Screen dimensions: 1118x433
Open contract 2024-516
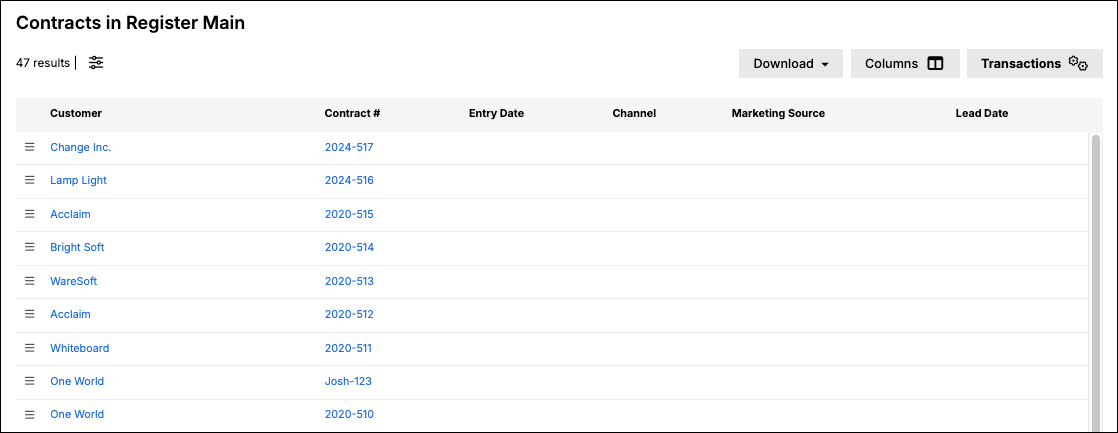pyautogui.click(x=349, y=180)
